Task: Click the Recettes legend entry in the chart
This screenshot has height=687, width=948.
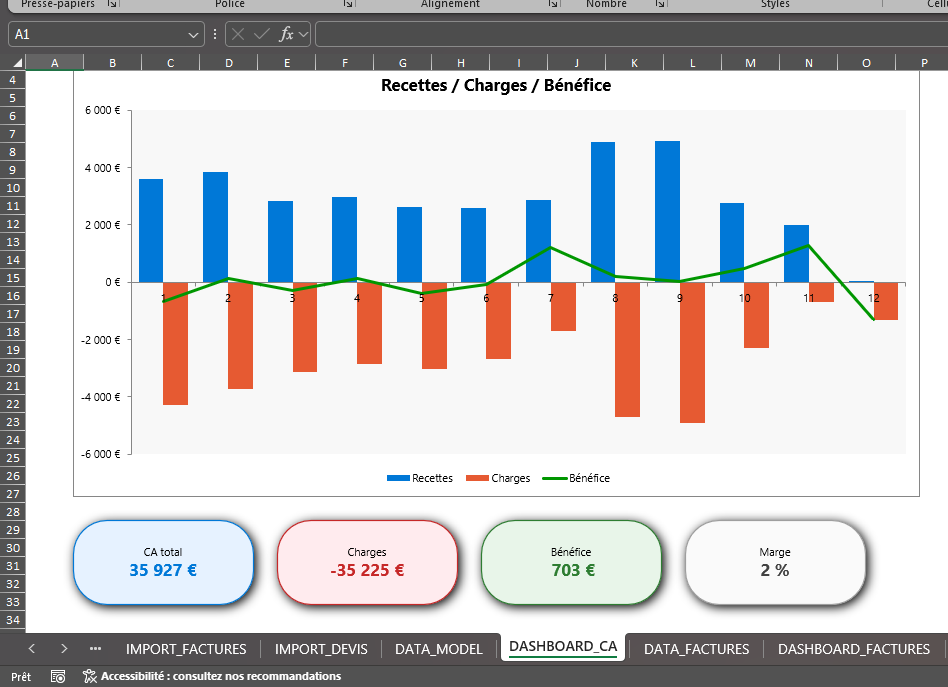Action: [x=420, y=477]
